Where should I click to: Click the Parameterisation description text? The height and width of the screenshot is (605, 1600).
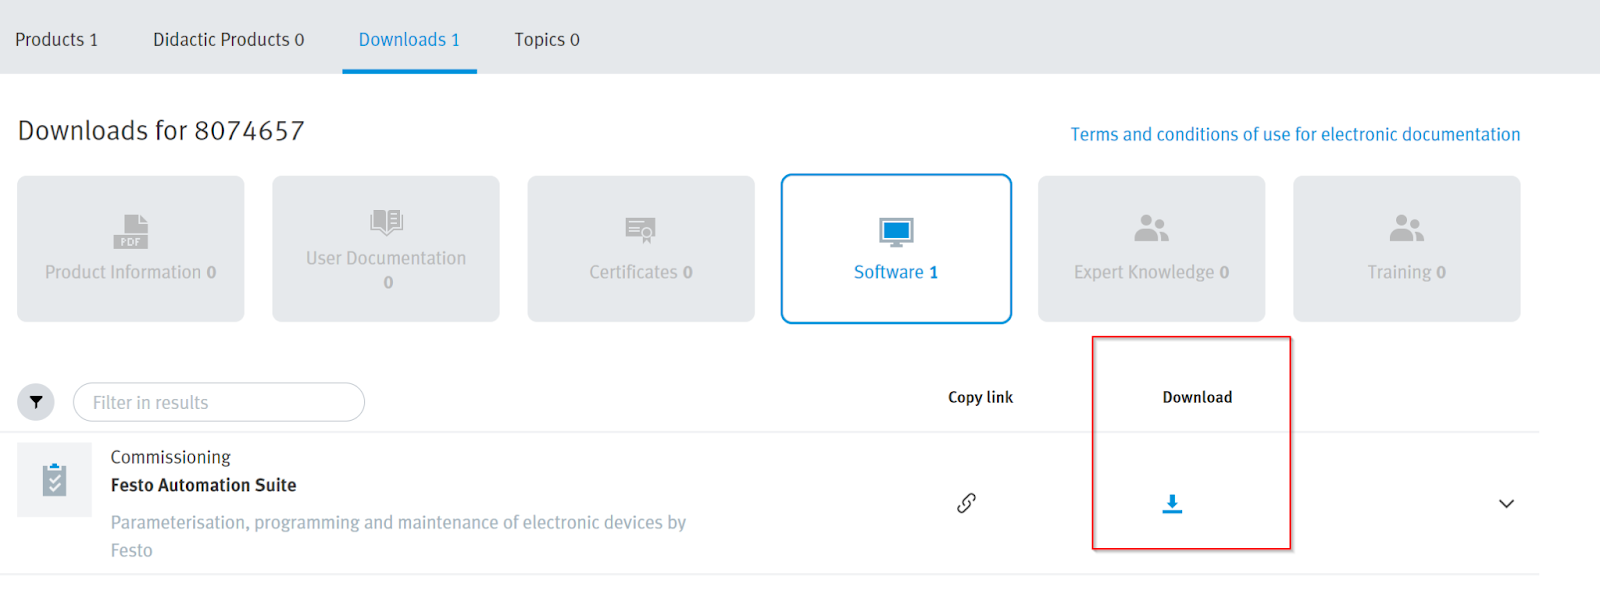[398, 536]
